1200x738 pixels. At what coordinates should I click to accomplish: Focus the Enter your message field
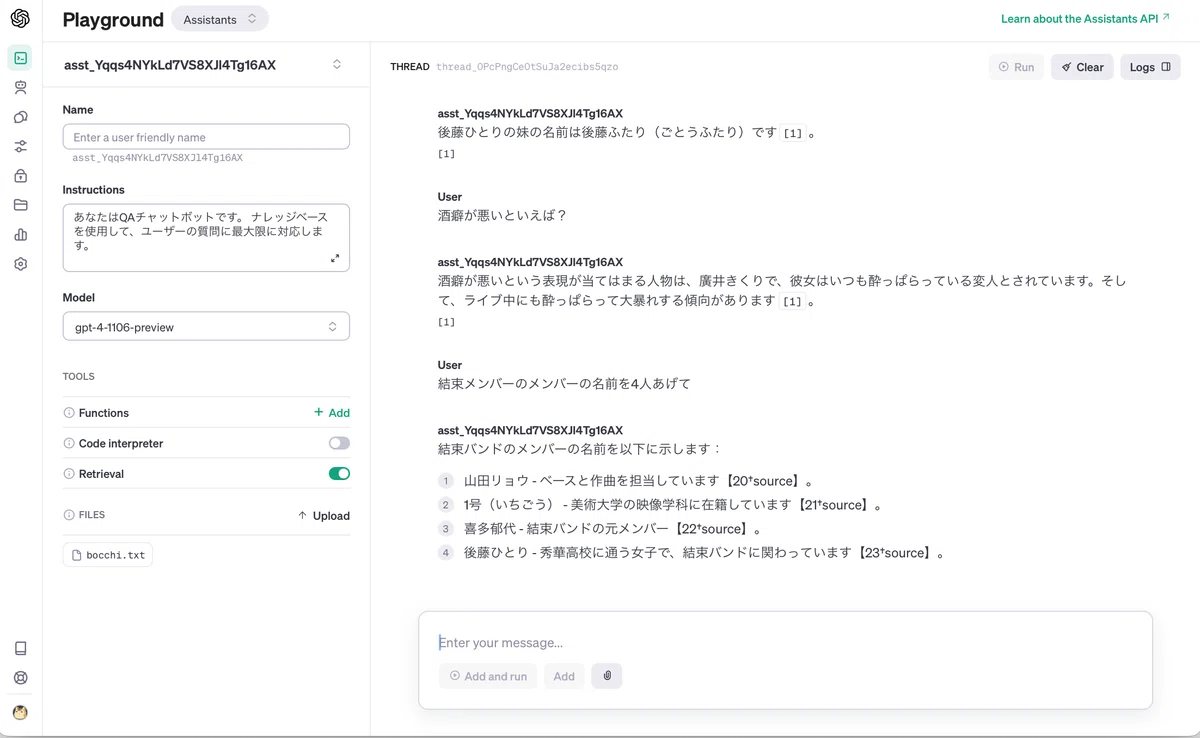(x=785, y=643)
